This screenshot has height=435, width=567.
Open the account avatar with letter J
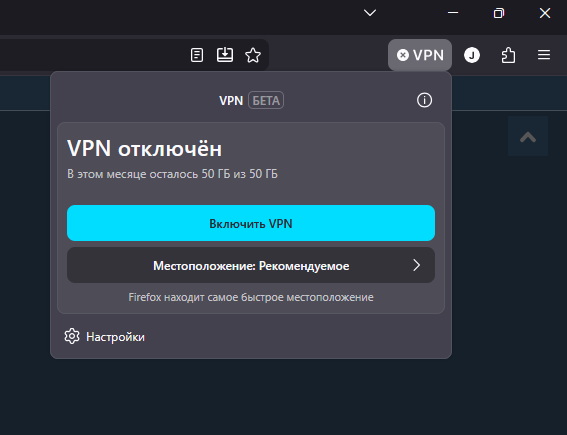click(x=472, y=55)
